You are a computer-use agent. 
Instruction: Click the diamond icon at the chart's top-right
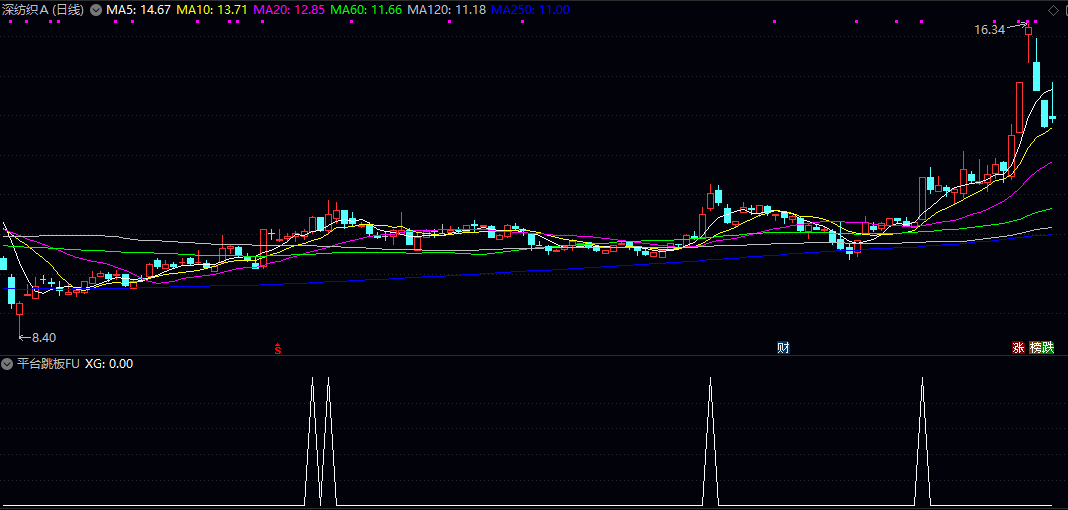(x=1052, y=10)
